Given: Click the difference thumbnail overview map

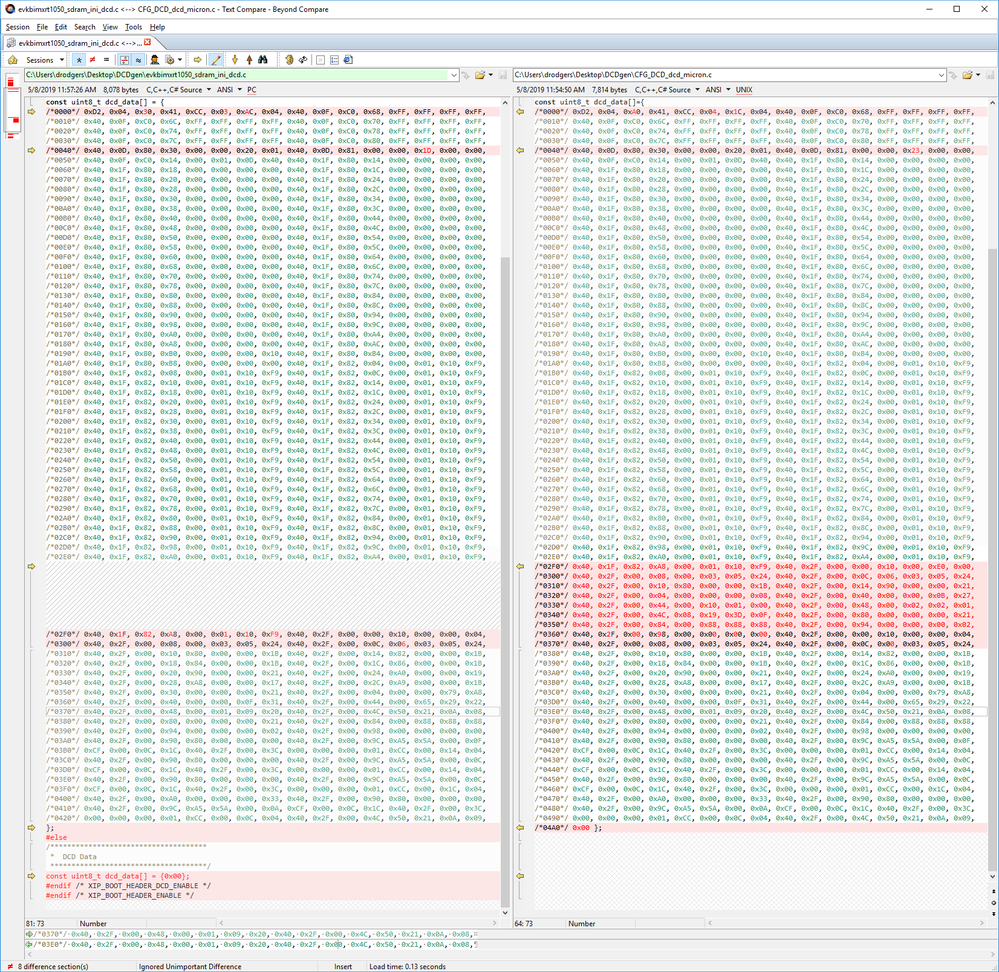Looking at the screenshot, I should point(12,106).
